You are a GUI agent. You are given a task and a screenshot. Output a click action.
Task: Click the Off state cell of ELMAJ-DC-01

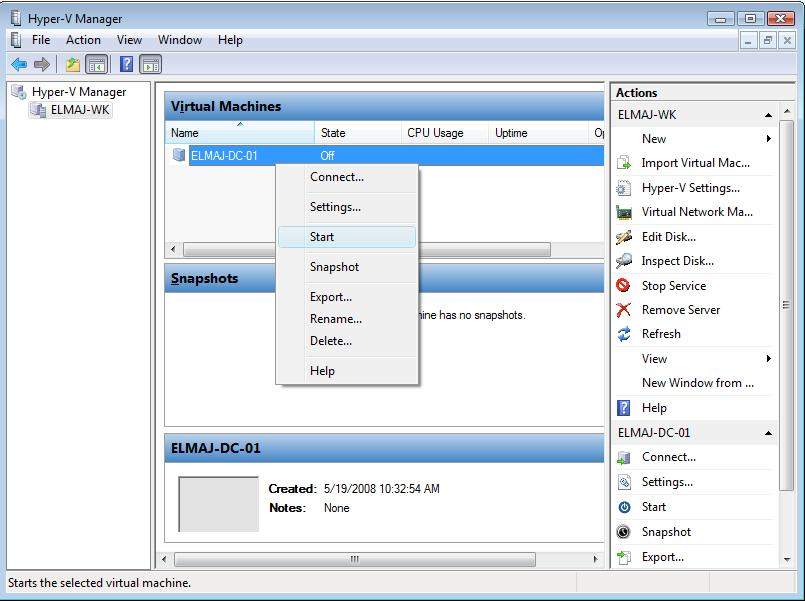[328, 156]
